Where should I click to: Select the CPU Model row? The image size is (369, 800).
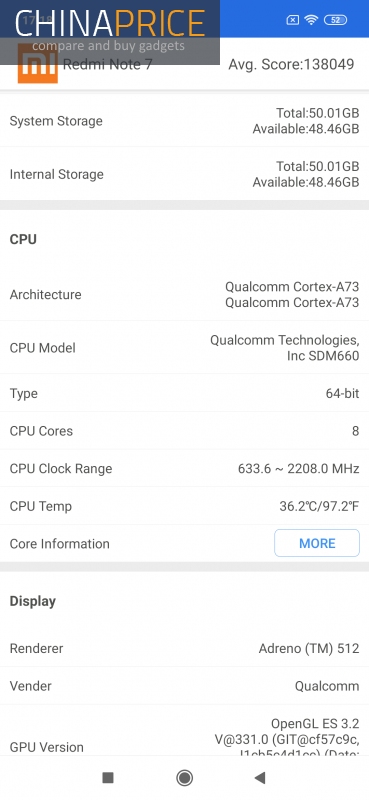[184, 347]
